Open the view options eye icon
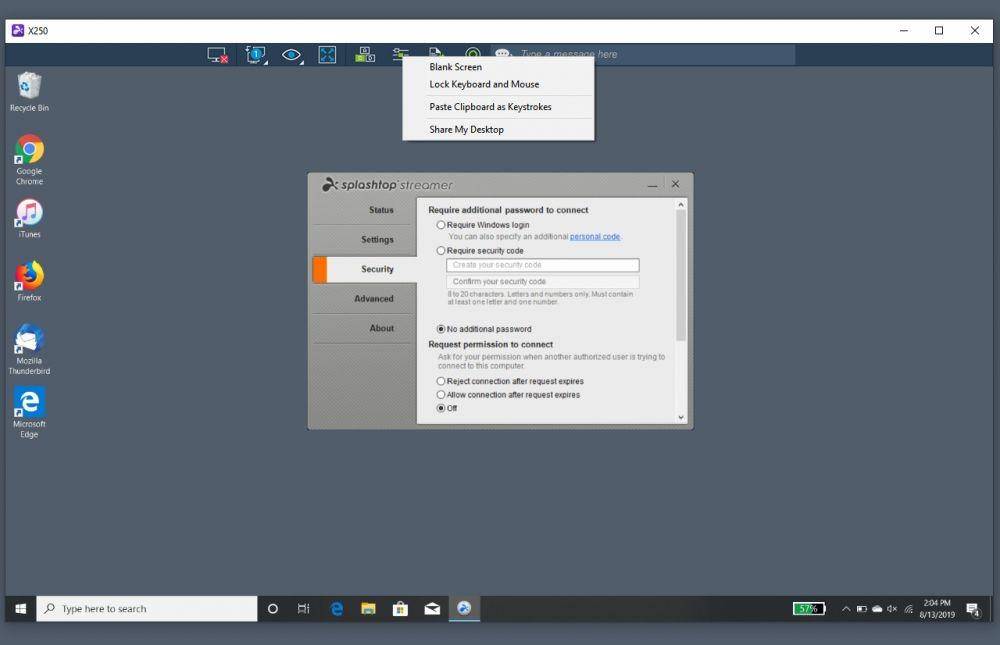The image size is (1000, 645). click(292, 55)
